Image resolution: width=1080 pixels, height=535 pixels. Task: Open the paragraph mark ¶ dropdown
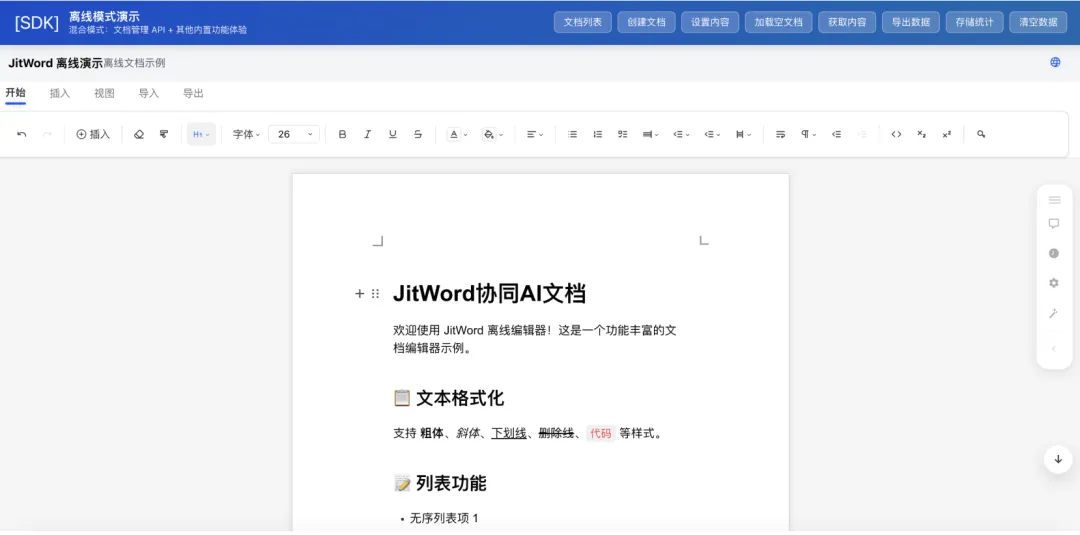808,134
